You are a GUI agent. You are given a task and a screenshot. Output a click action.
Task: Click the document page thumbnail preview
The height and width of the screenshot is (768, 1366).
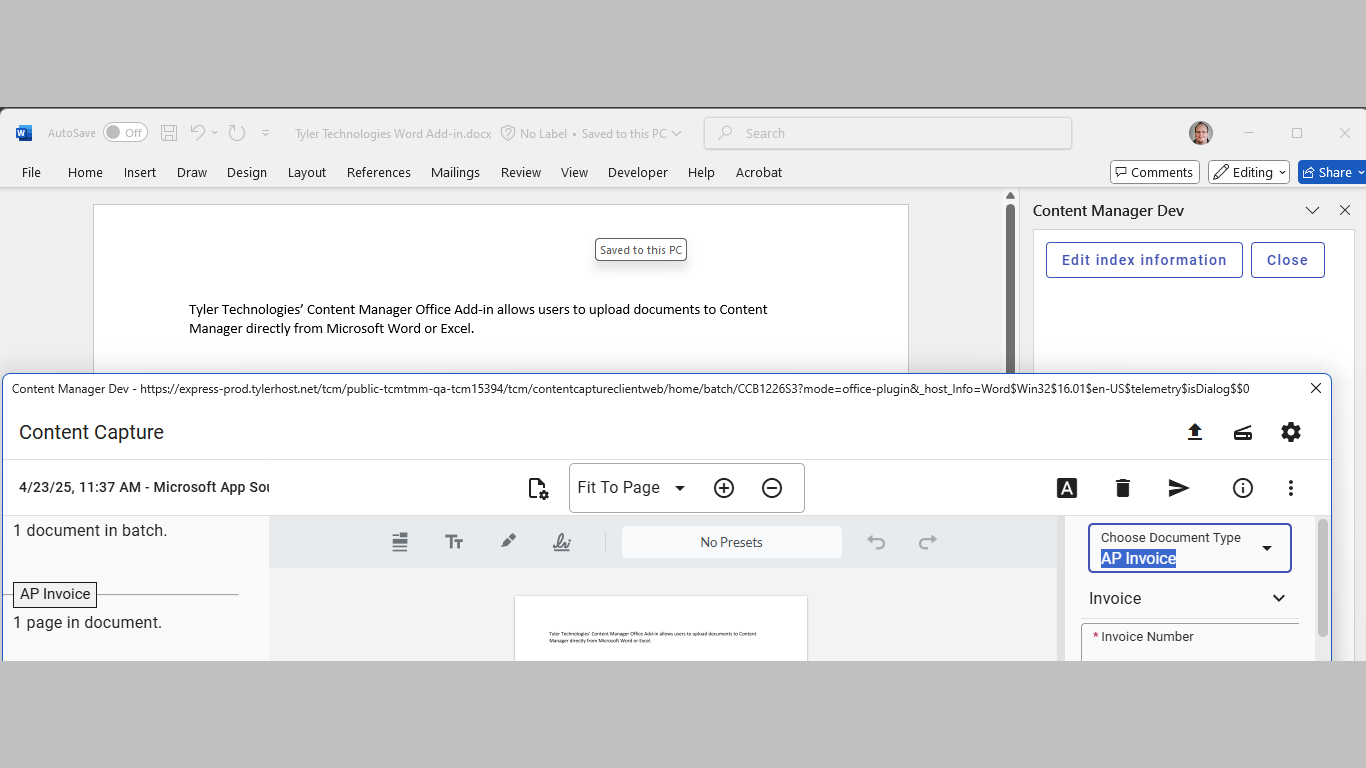[x=661, y=628]
